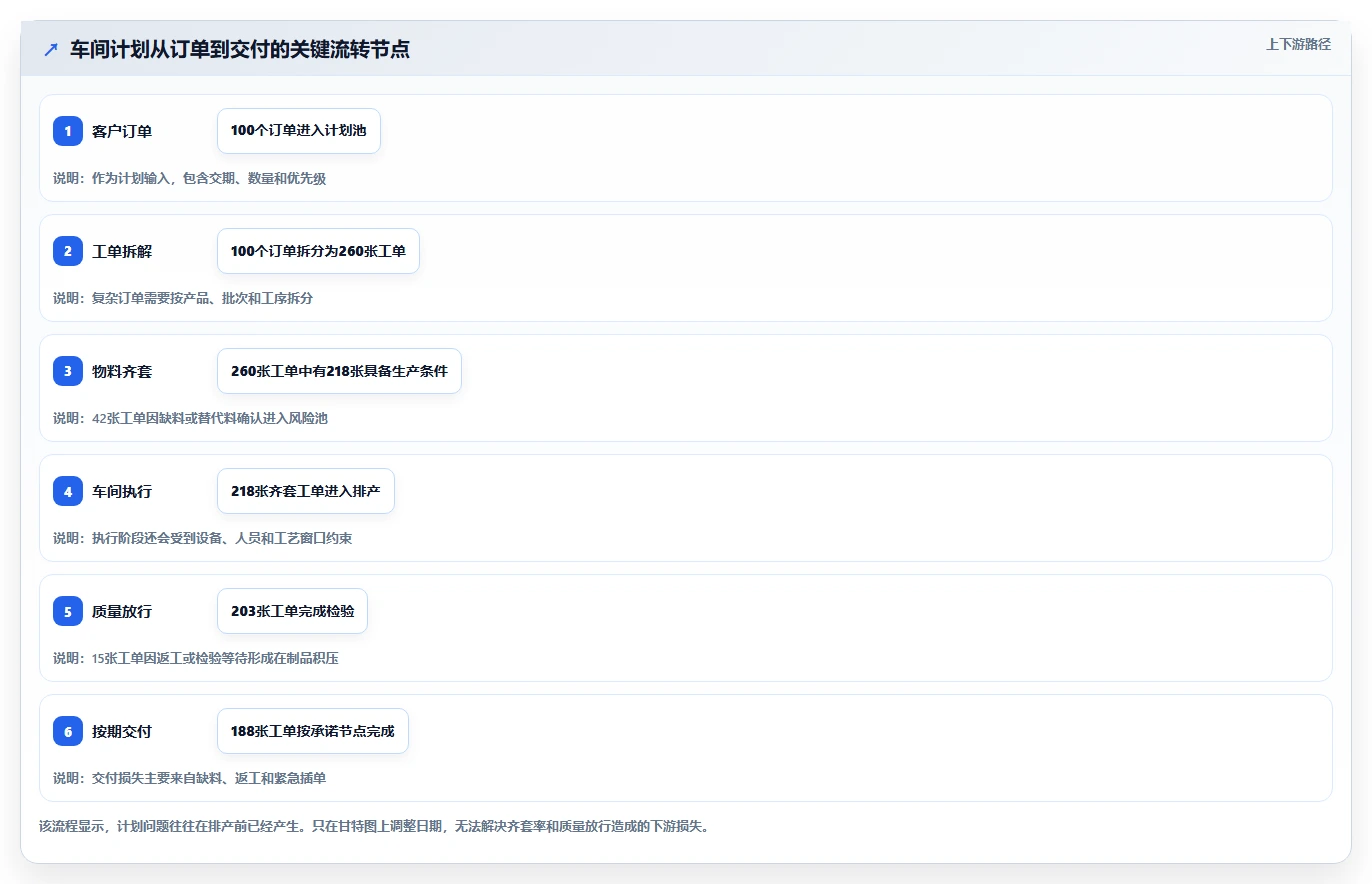Click the number 3 step badge
The height and width of the screenshot is (884, 1372).
68,371
